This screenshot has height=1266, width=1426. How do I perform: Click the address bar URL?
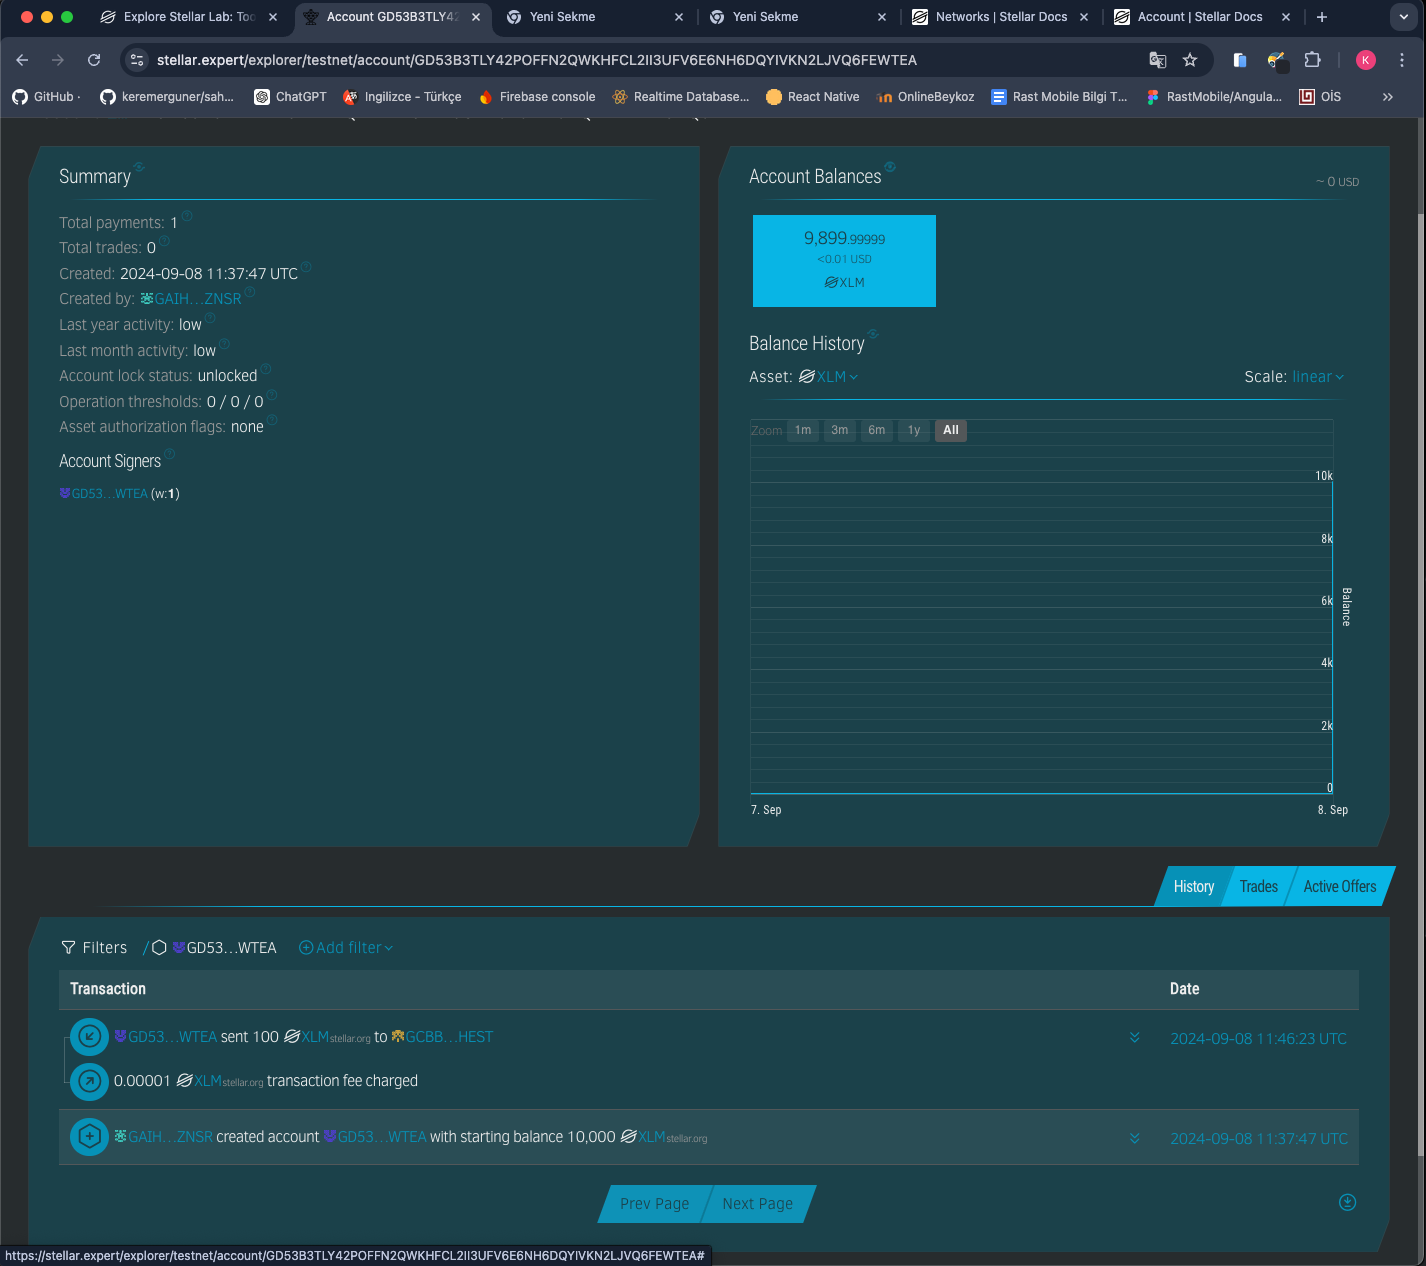pos(537,60)
